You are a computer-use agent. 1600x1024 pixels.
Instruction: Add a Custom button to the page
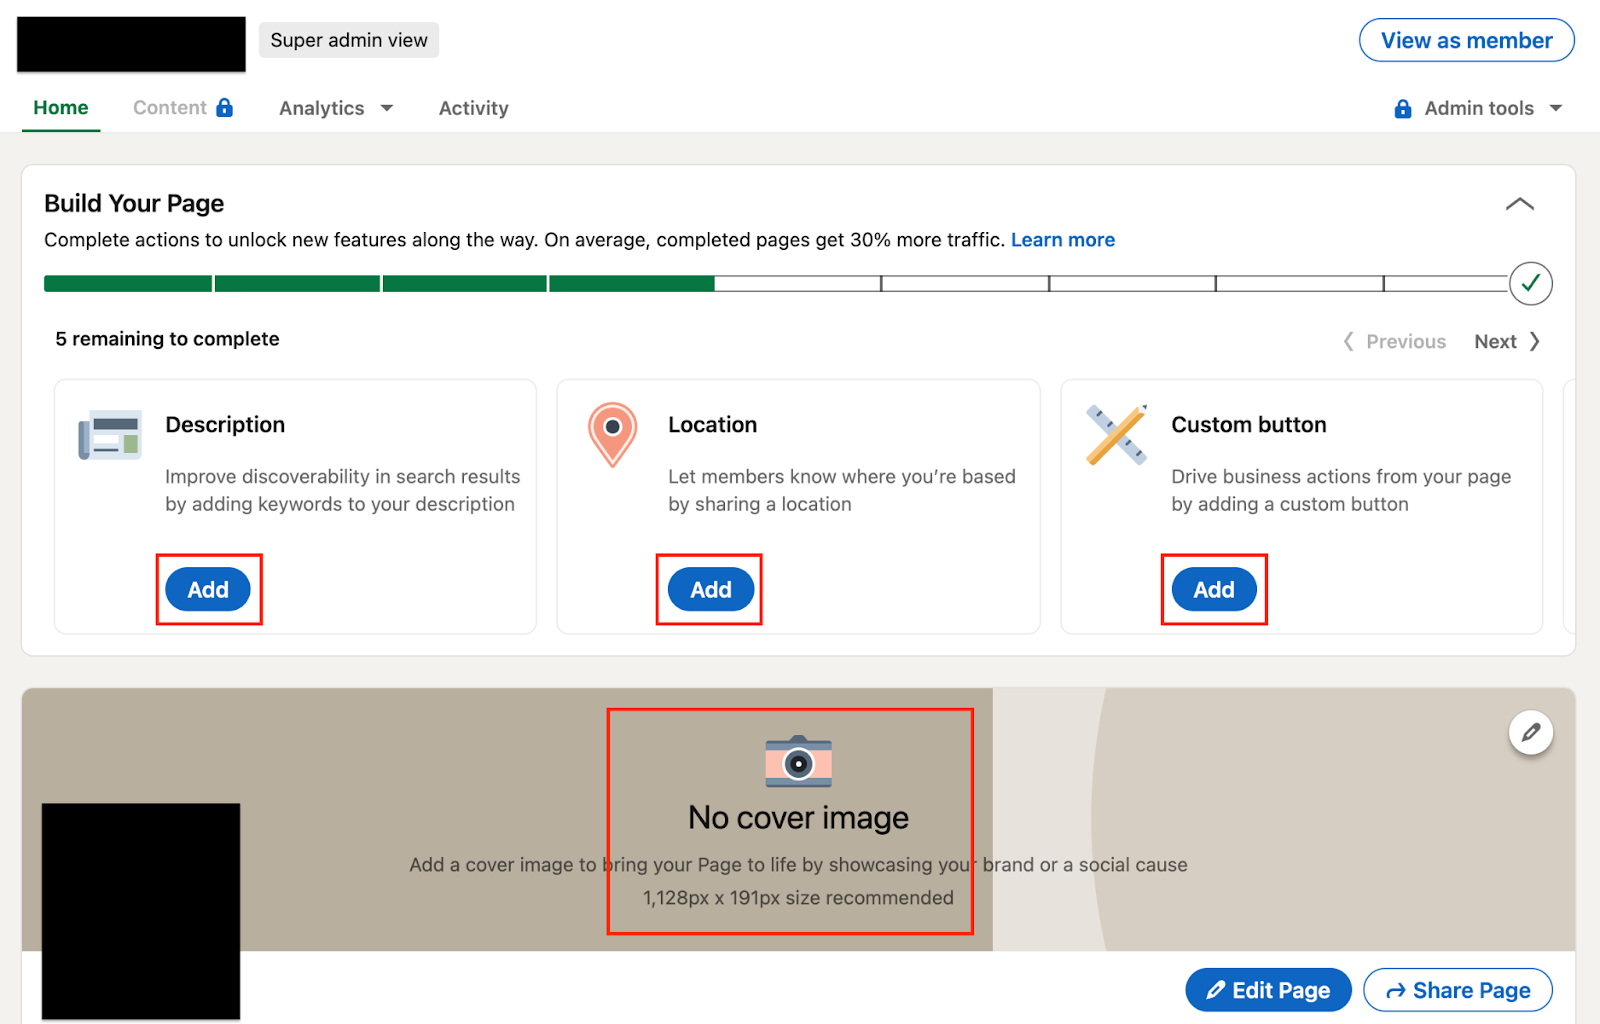click(1214, 590)
